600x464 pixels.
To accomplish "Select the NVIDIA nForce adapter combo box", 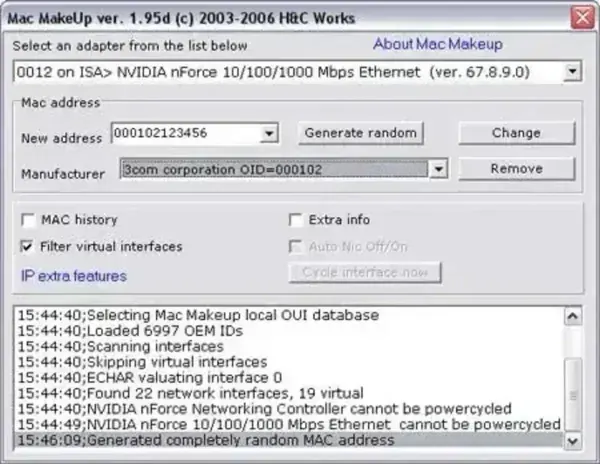I will 297,72.
